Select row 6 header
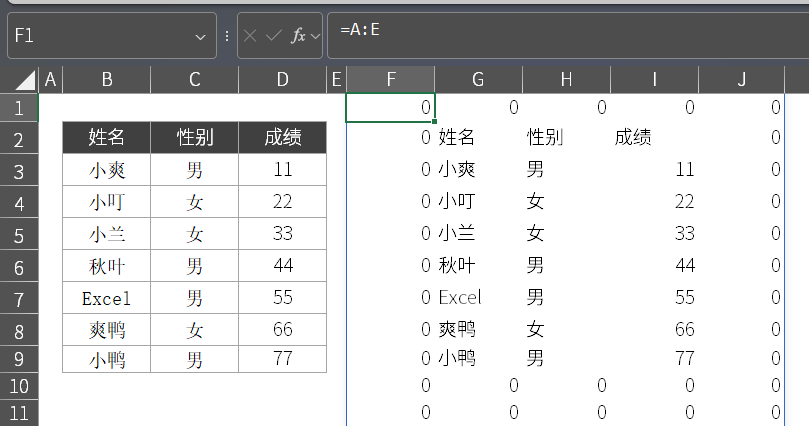The image size is (809, 426). click(19, 266)
